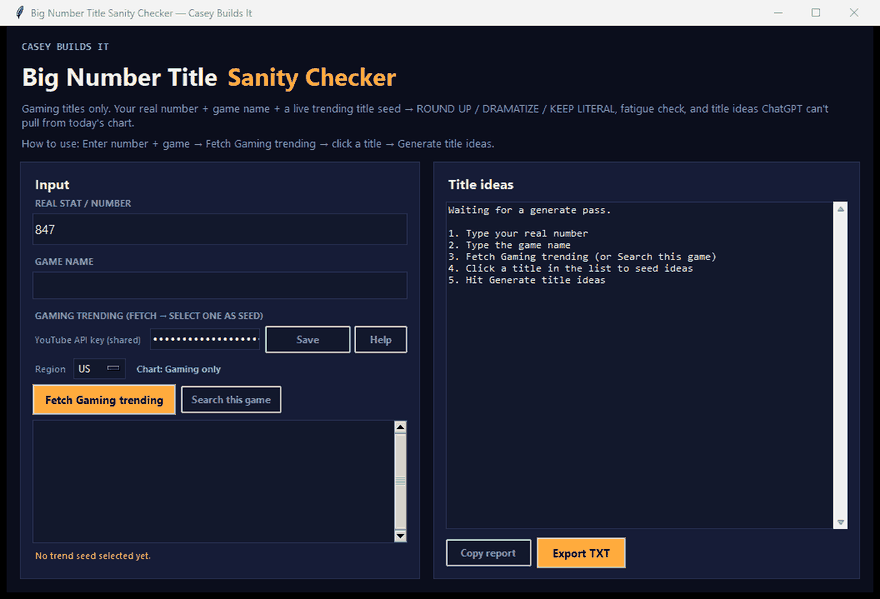Image resolution: width=880 pixels, height=599 pixels.
Task: Click the line '3. Fetch Gaming trending (or Search this game)'
Action: 582,257
